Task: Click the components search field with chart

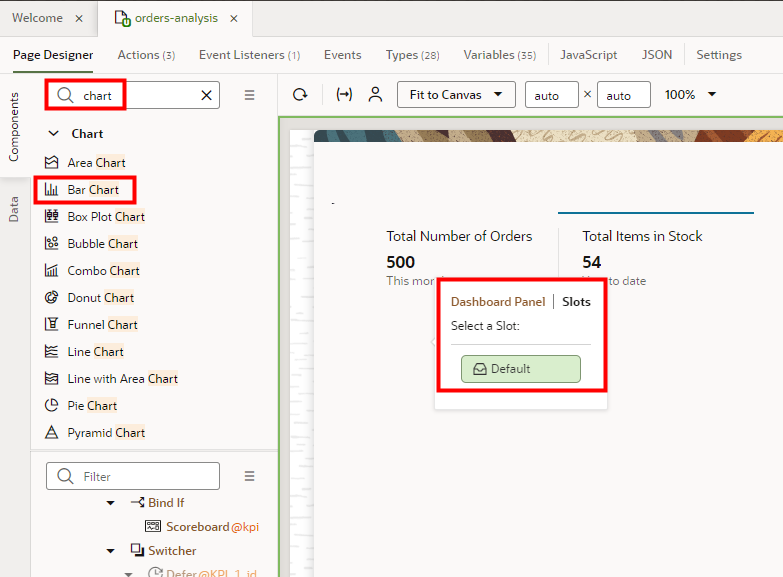Action: pyautogui.click(x=133, y=95)
